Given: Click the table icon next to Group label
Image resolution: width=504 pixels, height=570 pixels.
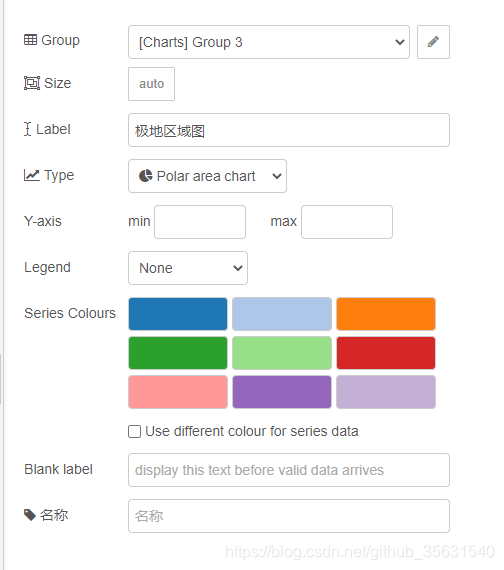Looking at the screenshot, I should coord(31,40).
